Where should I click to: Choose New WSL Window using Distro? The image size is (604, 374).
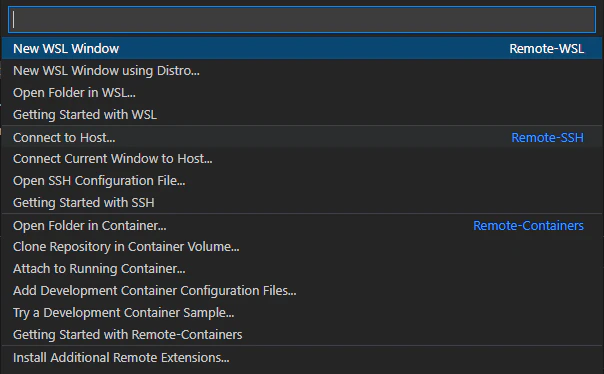coord(302,70)
